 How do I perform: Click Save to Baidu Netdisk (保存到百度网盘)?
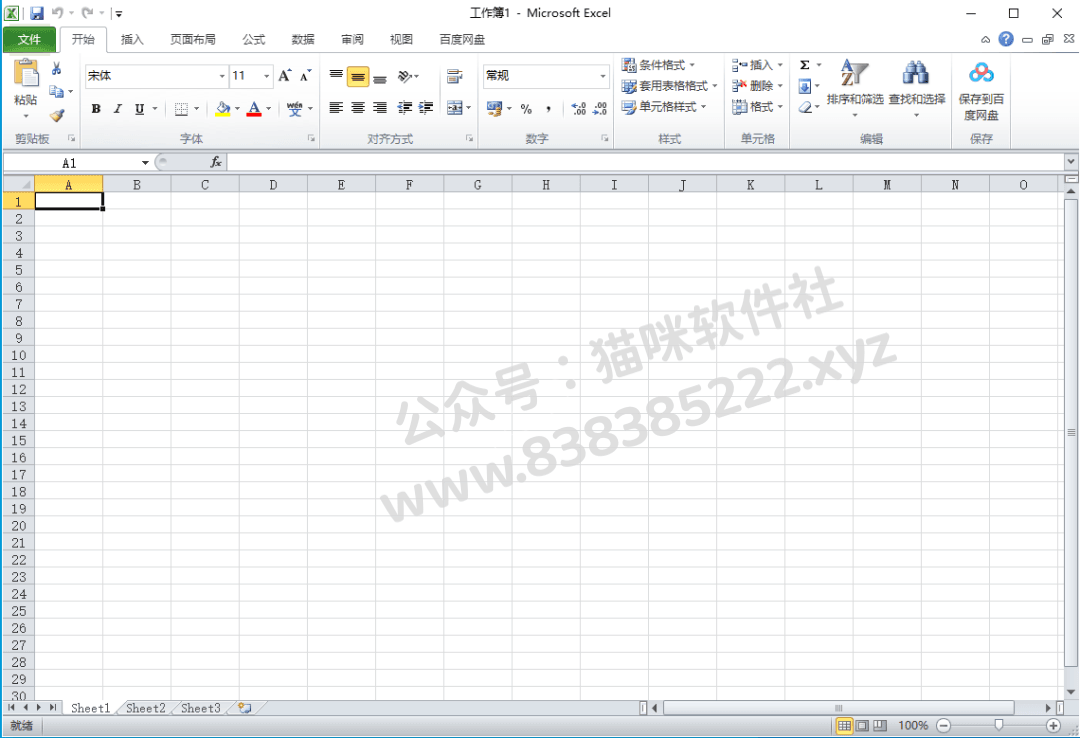[982, 90]
